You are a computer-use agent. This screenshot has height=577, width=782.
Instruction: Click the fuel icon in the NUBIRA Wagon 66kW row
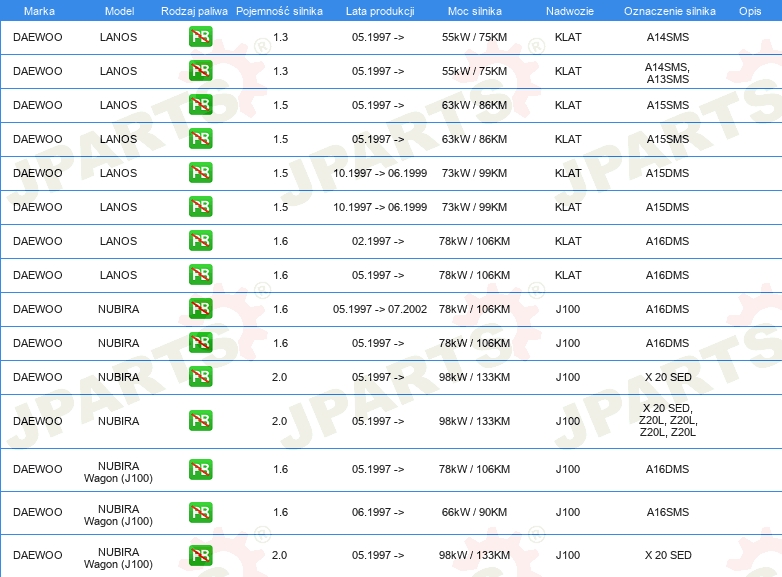[x=200, y=512]
